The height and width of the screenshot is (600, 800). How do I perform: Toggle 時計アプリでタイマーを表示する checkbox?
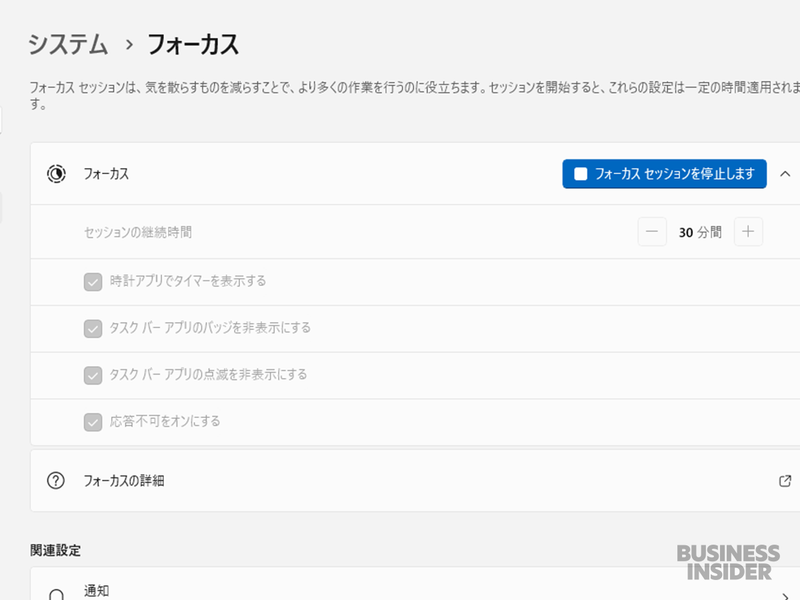point(93,282)
